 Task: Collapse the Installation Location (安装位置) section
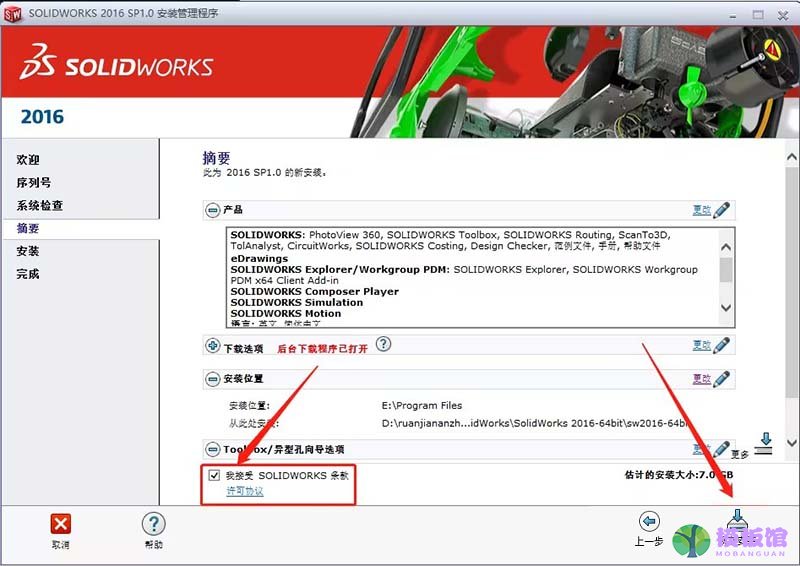(212, 379)
